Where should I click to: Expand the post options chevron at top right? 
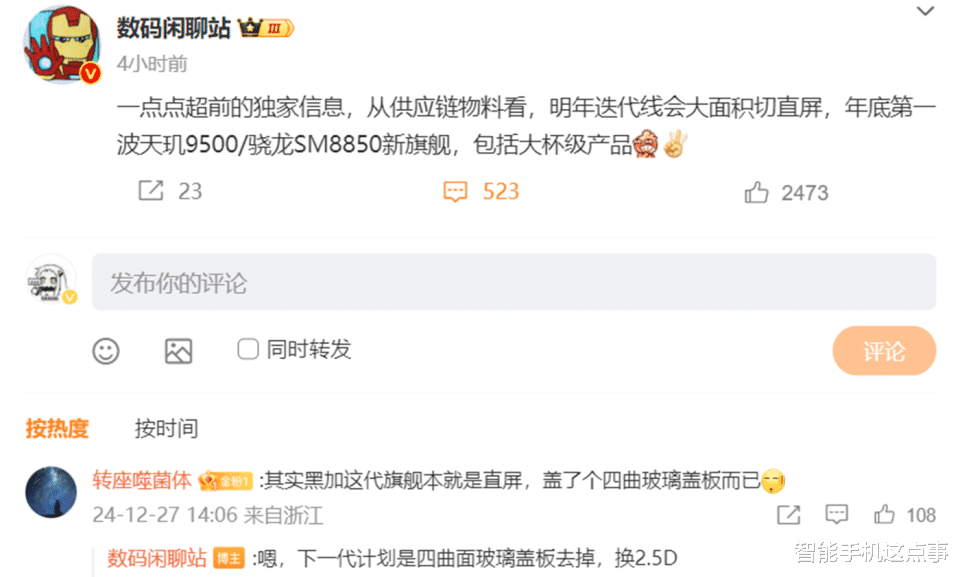pos(924,11)
